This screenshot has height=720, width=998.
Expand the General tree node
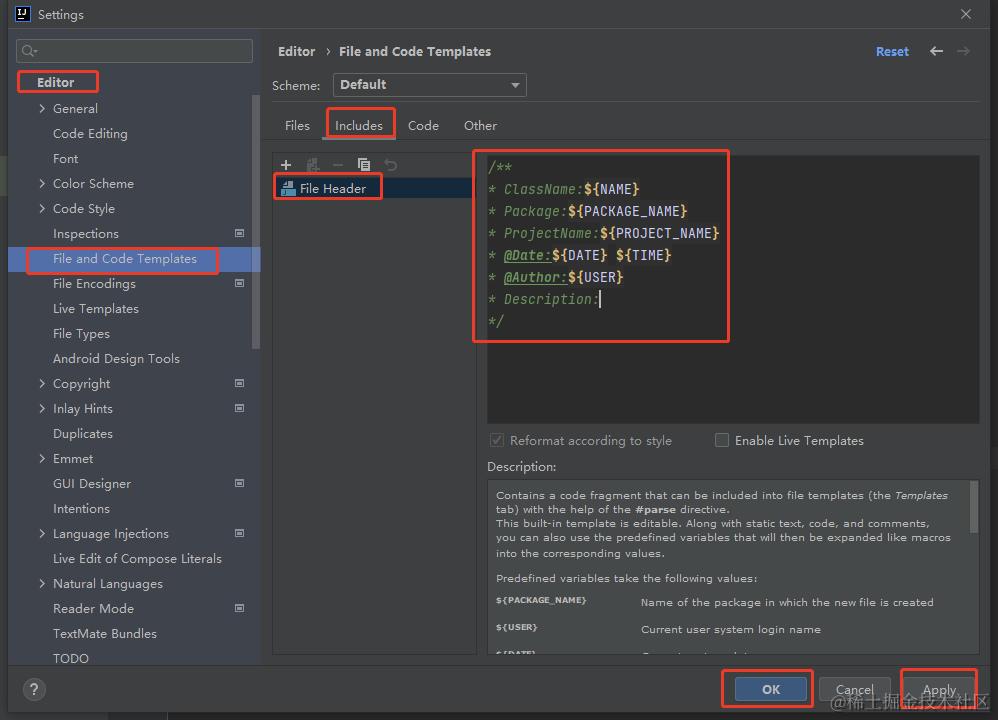42,108
